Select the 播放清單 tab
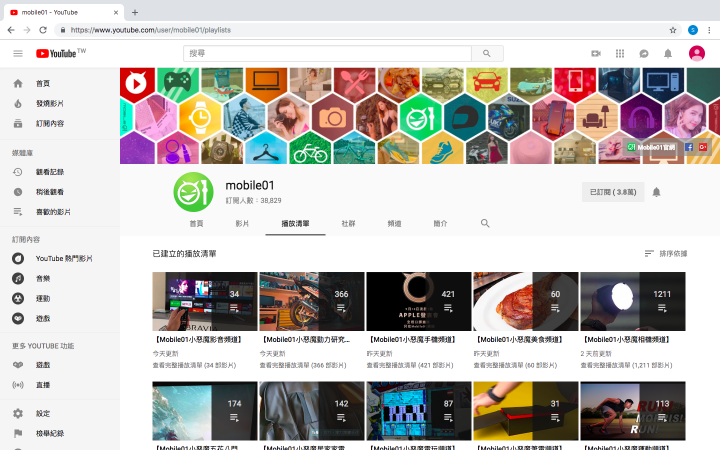Viewport: 720px width, 450px height. click(295, 224)
